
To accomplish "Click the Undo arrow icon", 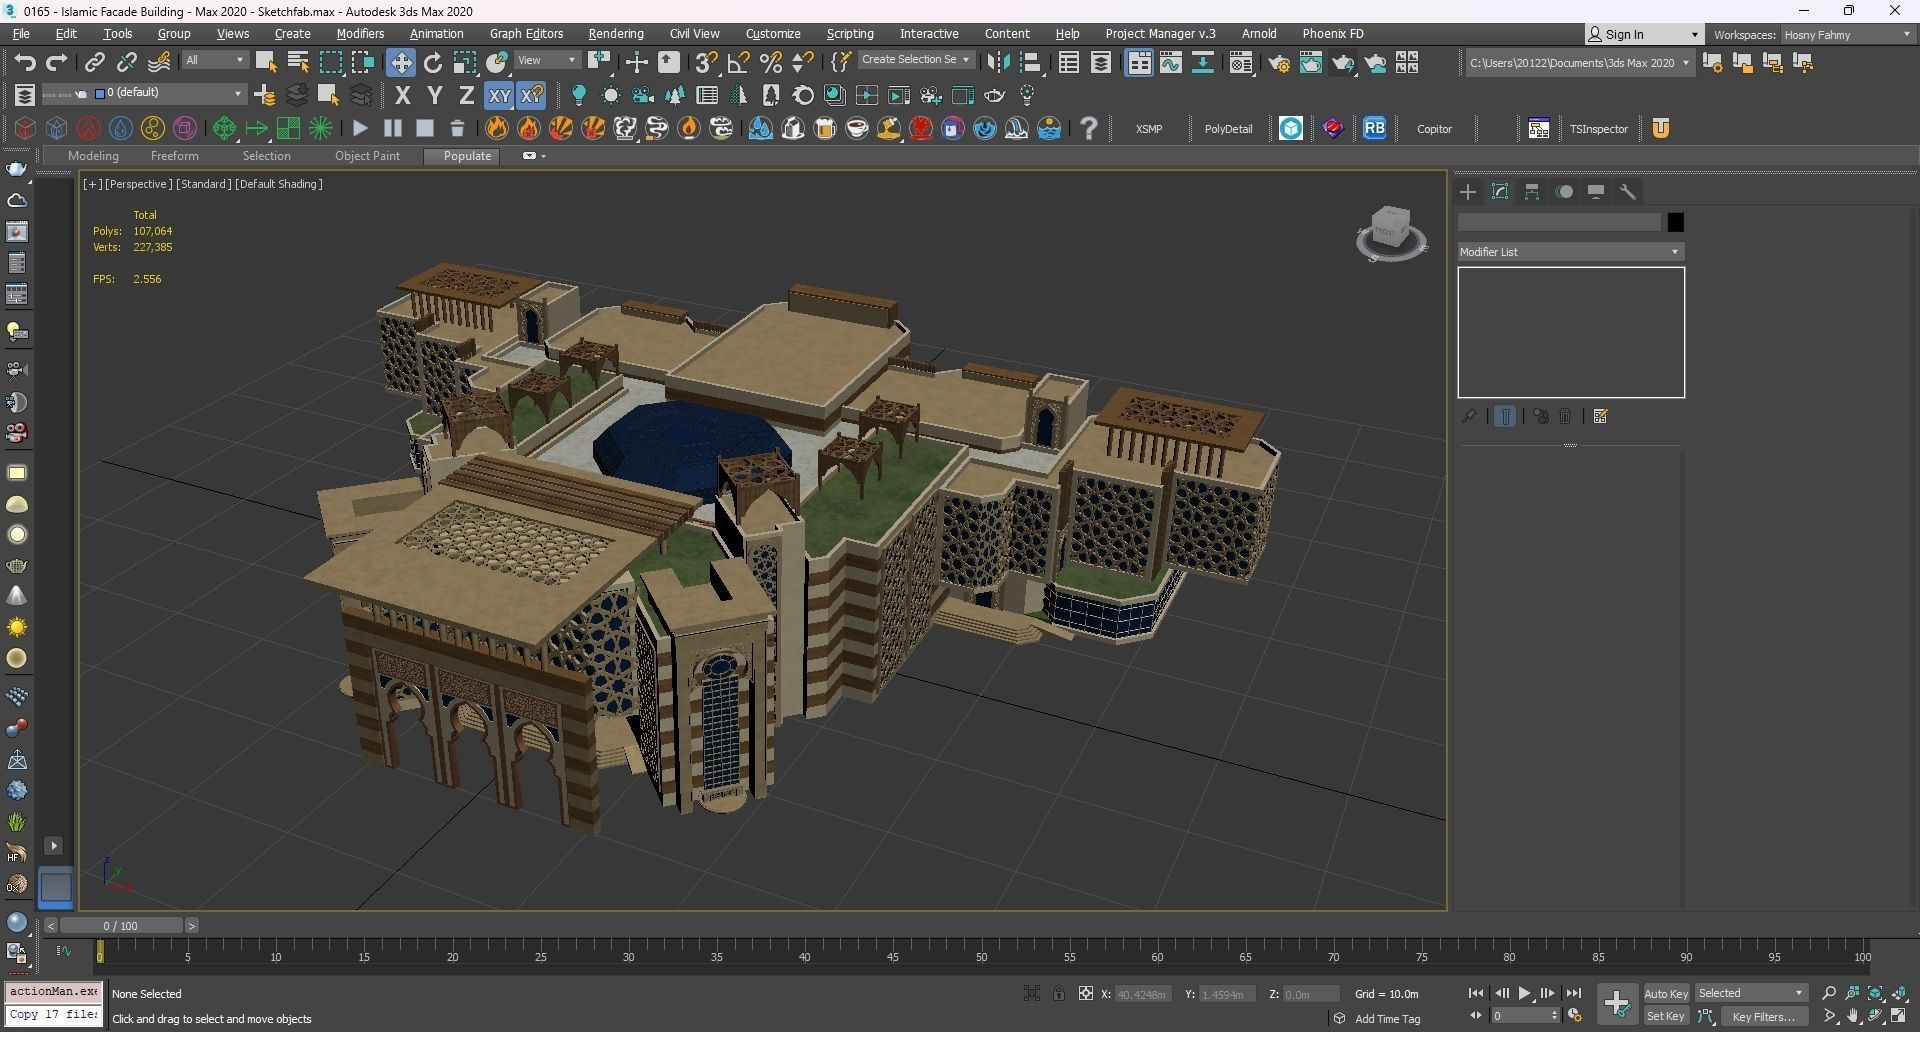I will 25,63.
